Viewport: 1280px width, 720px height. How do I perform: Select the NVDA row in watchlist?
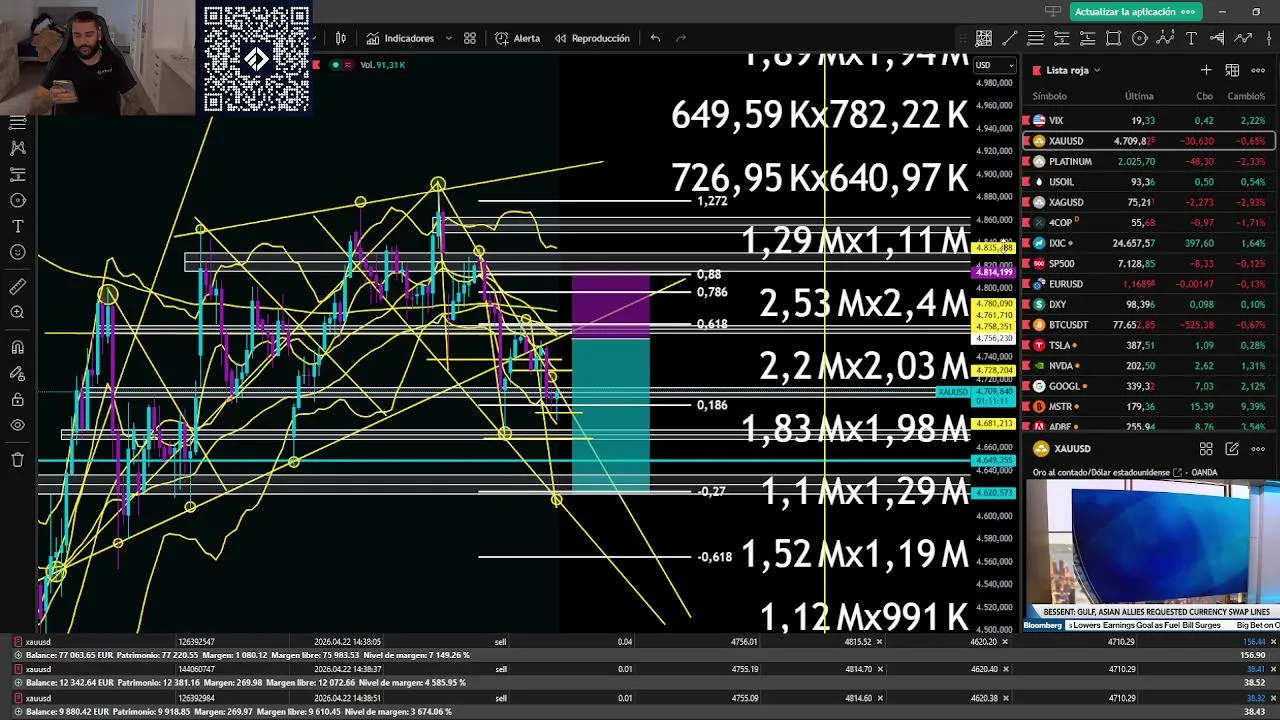(x=1148, y=366)
